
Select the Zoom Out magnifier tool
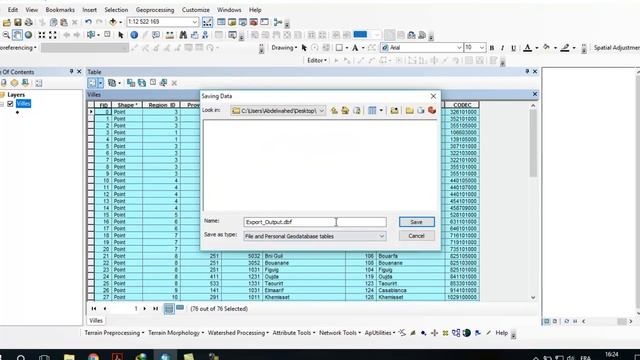pos(6,35)
